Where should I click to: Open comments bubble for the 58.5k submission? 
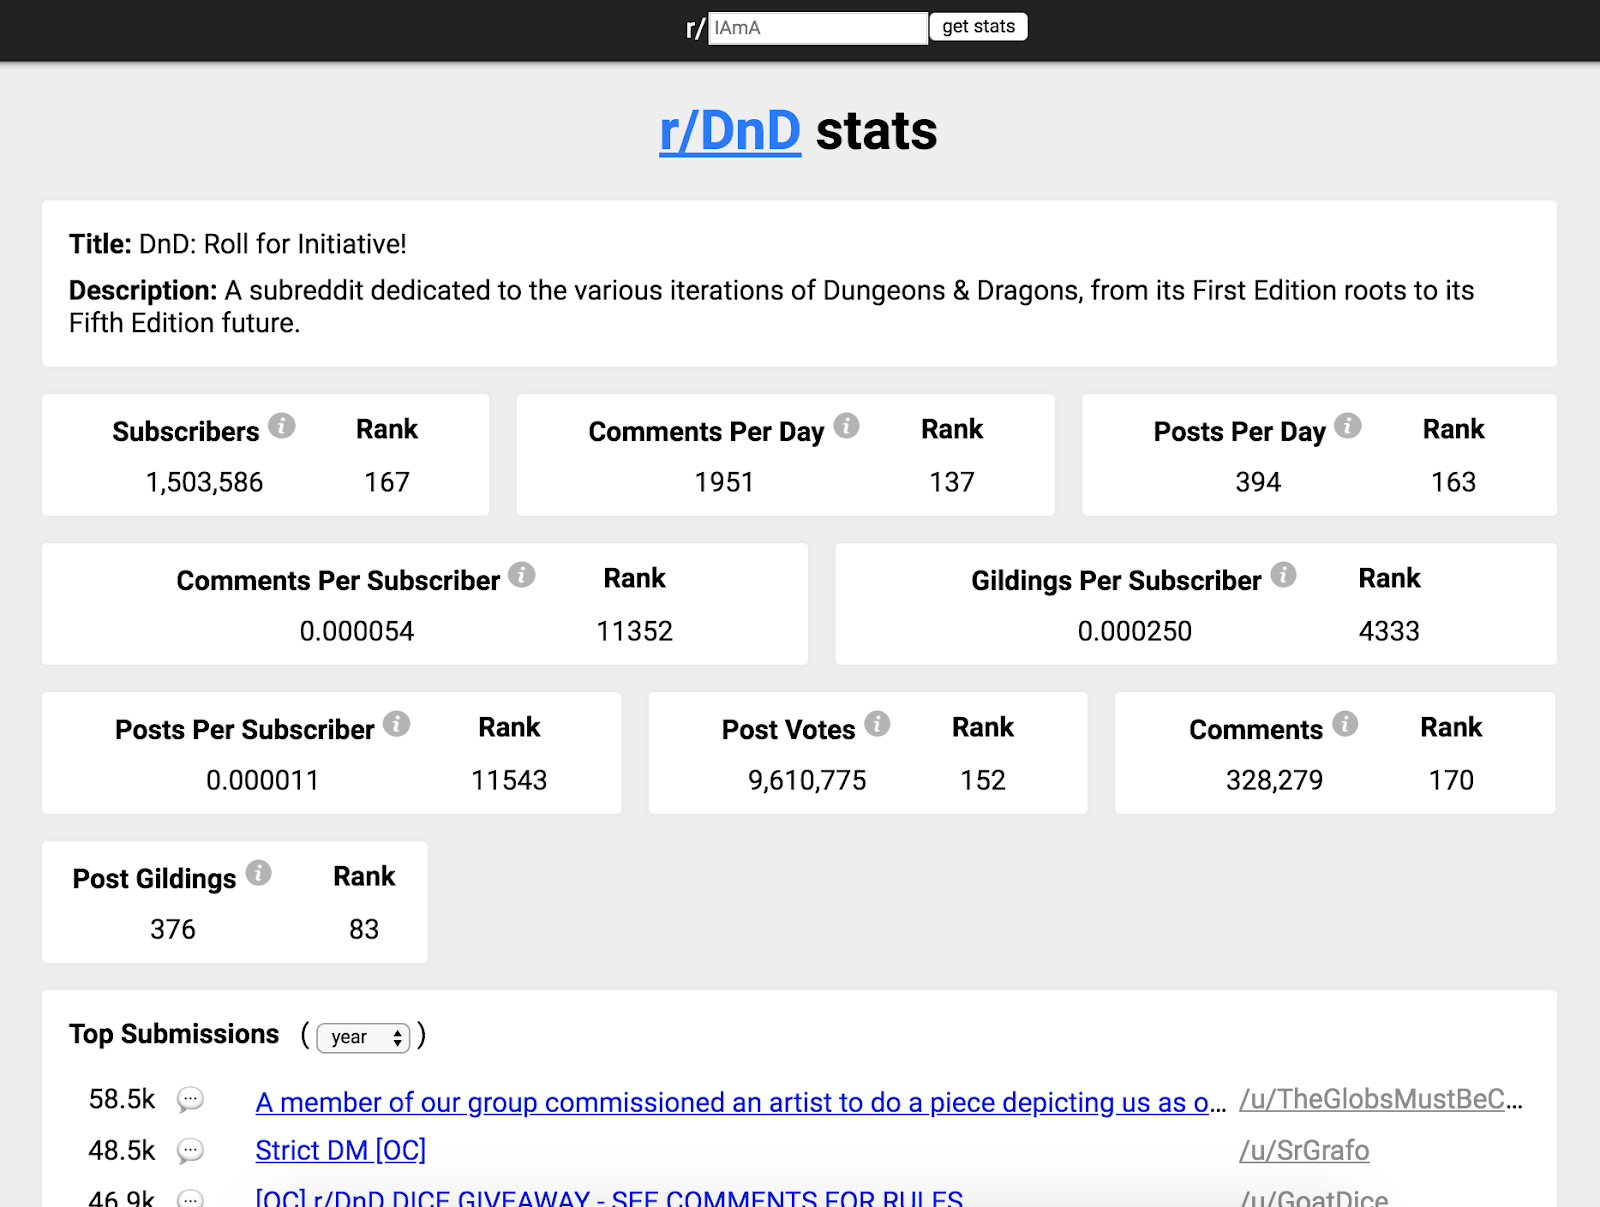tap(190, 1100)
